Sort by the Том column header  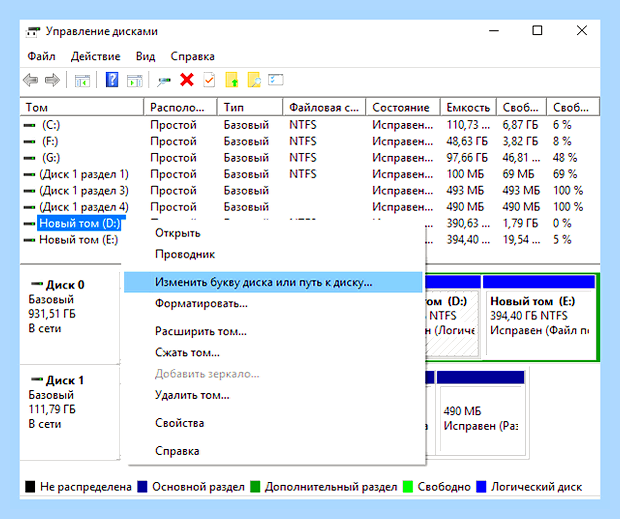[x=82, y=107]
